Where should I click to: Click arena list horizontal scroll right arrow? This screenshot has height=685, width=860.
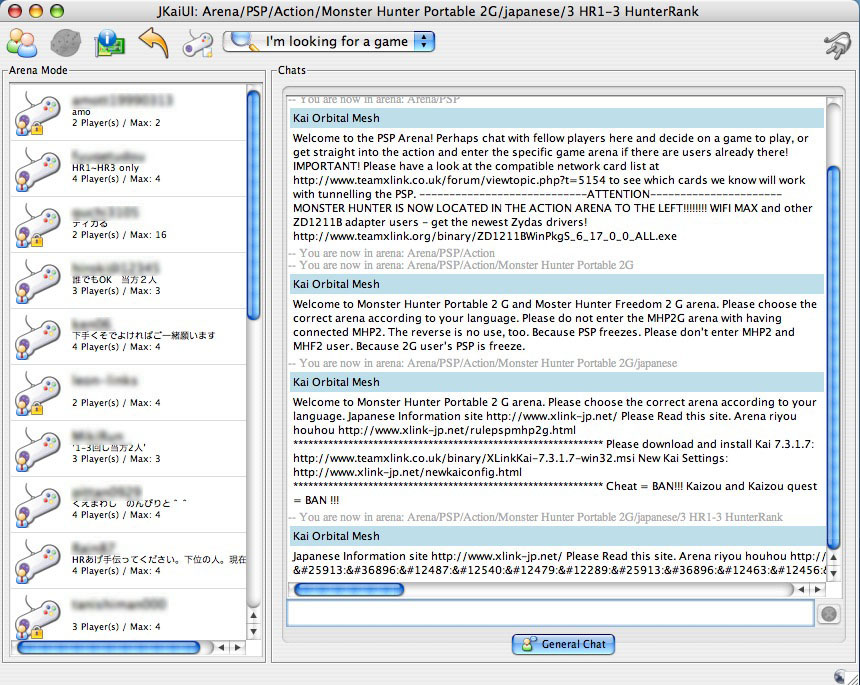(x=237, y=648)
